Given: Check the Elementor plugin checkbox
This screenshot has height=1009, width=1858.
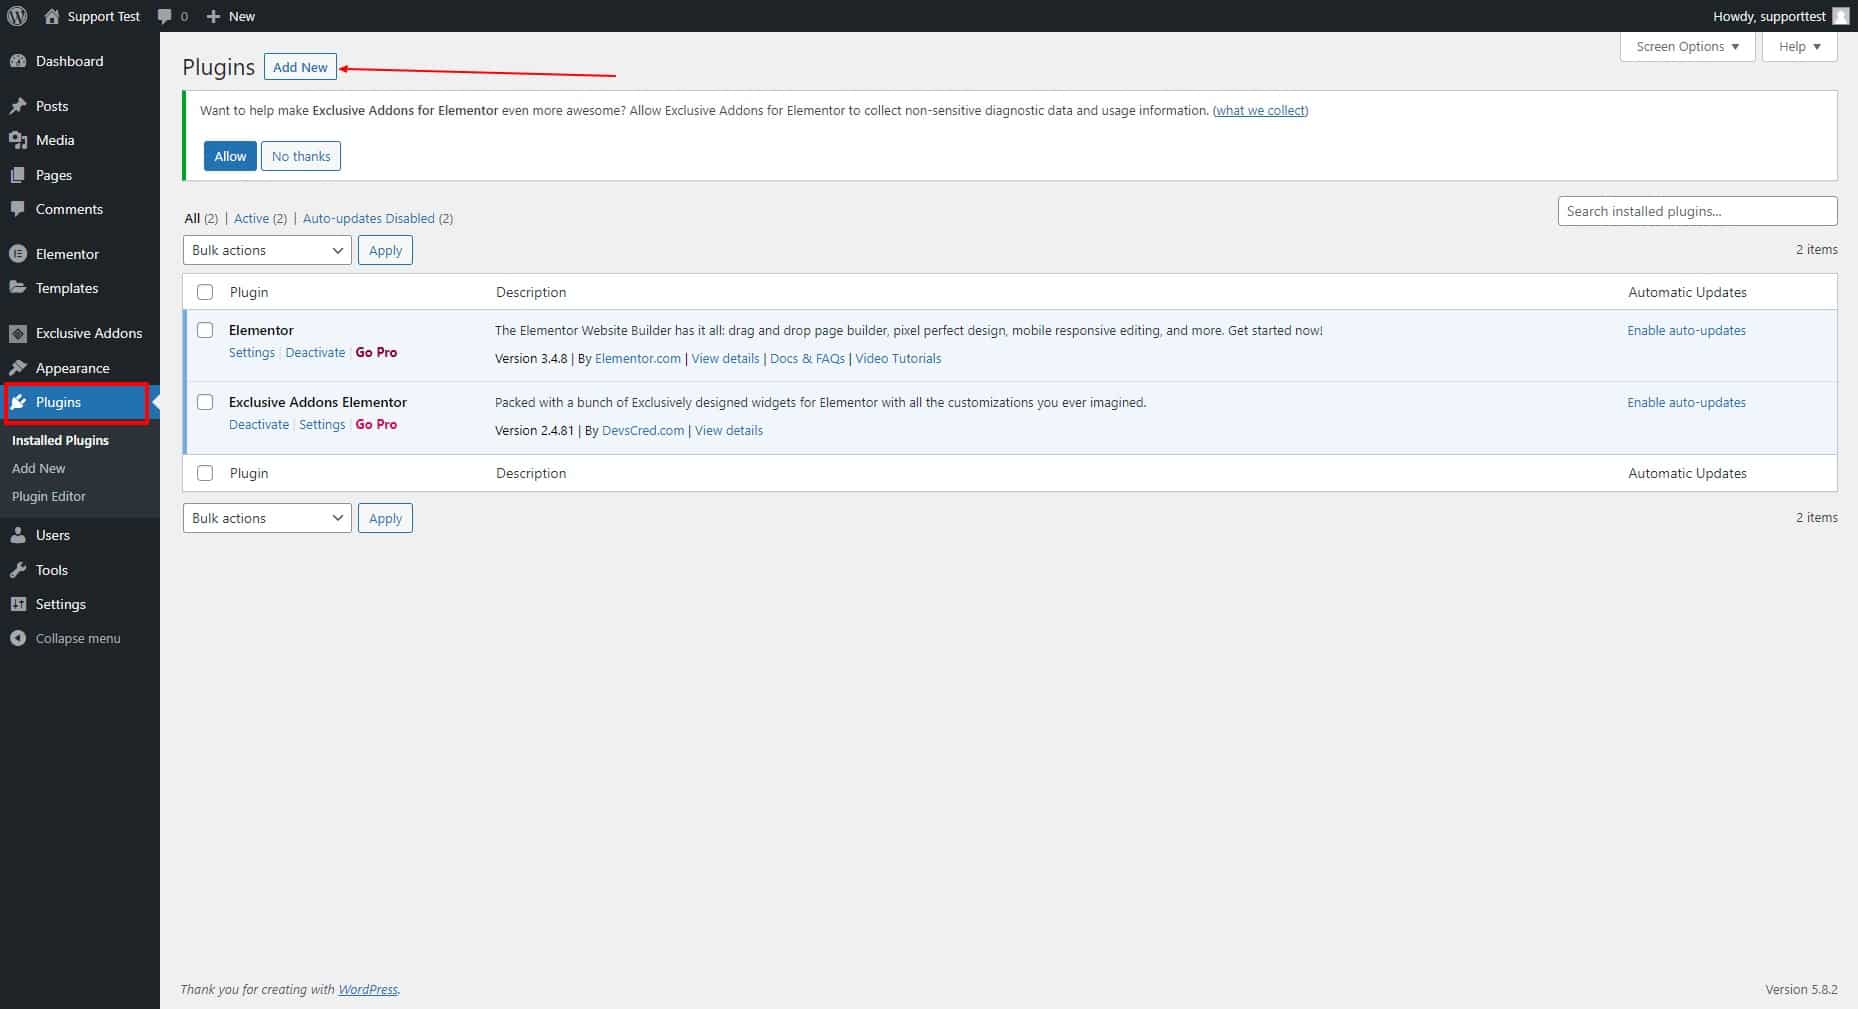Looking at the screenshot, I should tap(205, 330).
